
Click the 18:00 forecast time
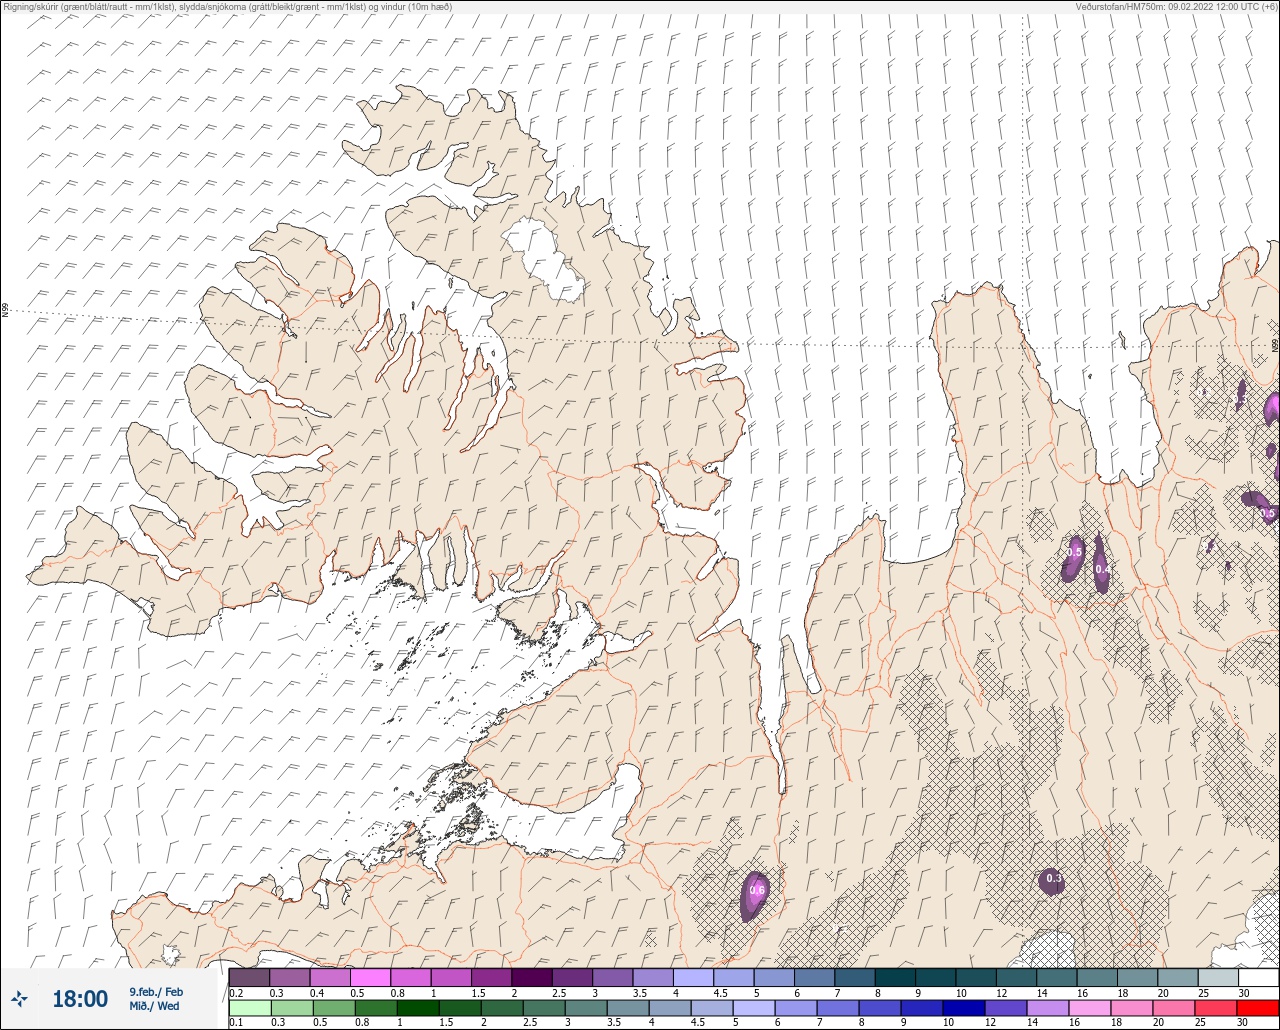coord(80,999)
